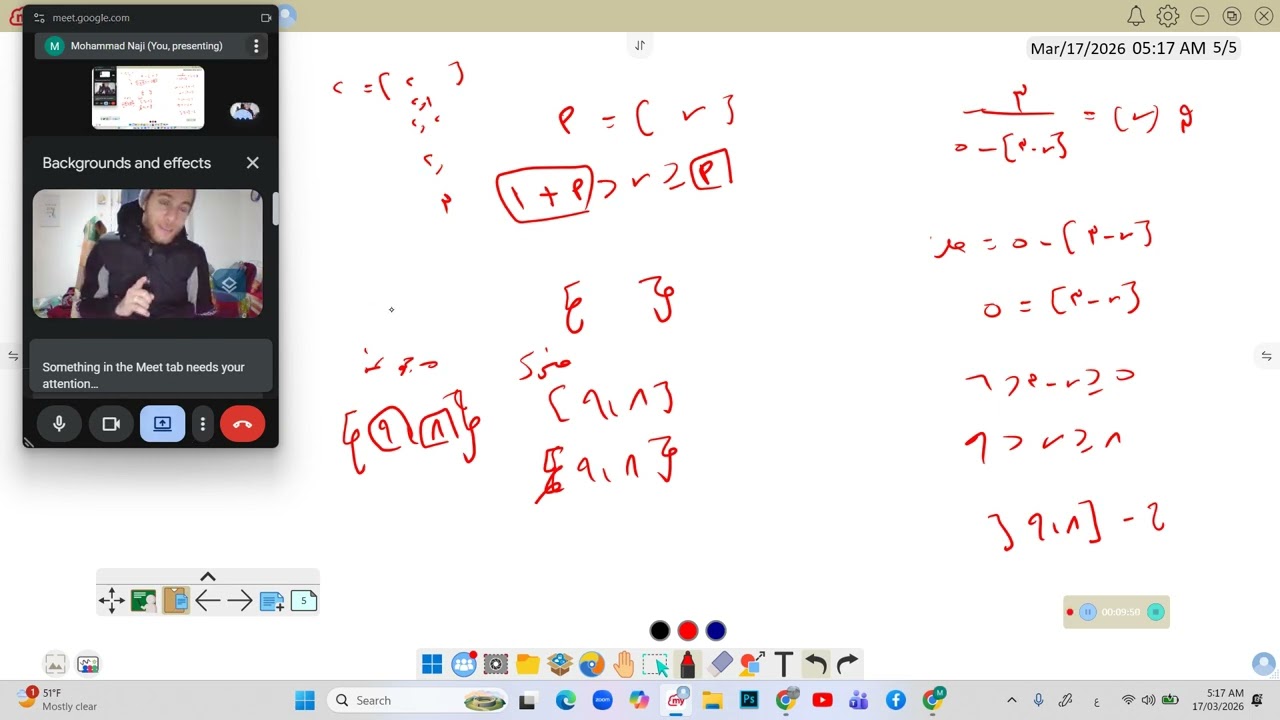Open the page 5 list icon
This screenshot has height=720, width=1280.
tap(304, 600)
